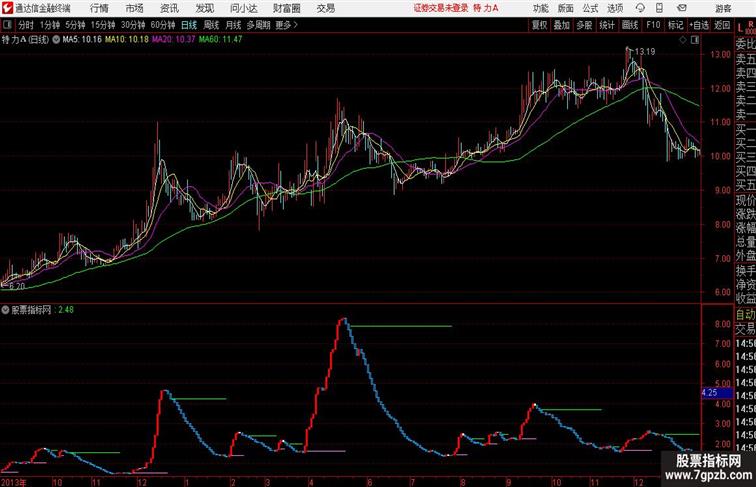This screenshot has height=487, width=756.
Task: Select the 日线 daily period
Action: pos(189,25)
